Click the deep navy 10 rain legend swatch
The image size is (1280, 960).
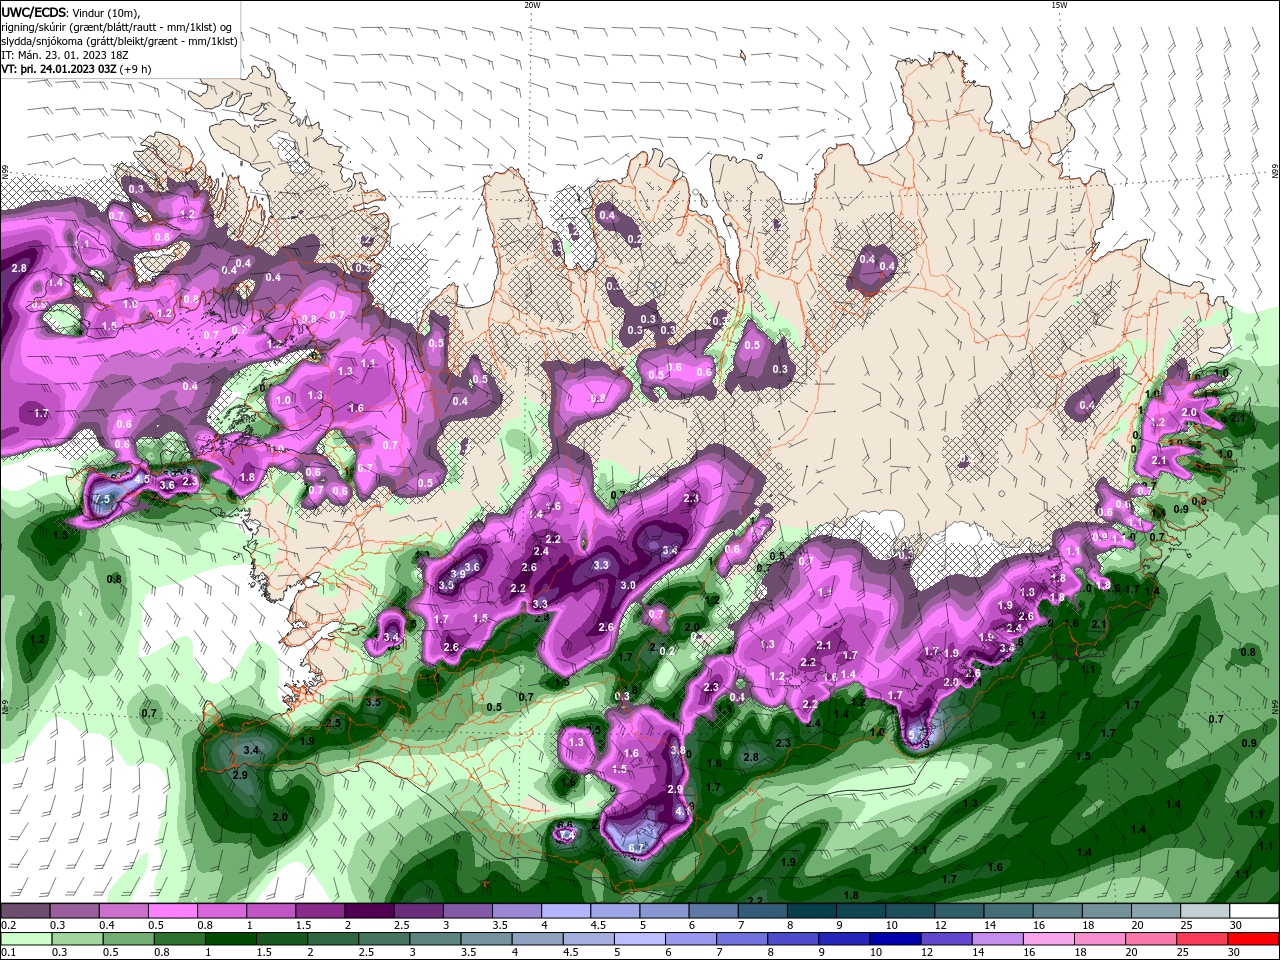pyautogui.click(x=896, y=939)
